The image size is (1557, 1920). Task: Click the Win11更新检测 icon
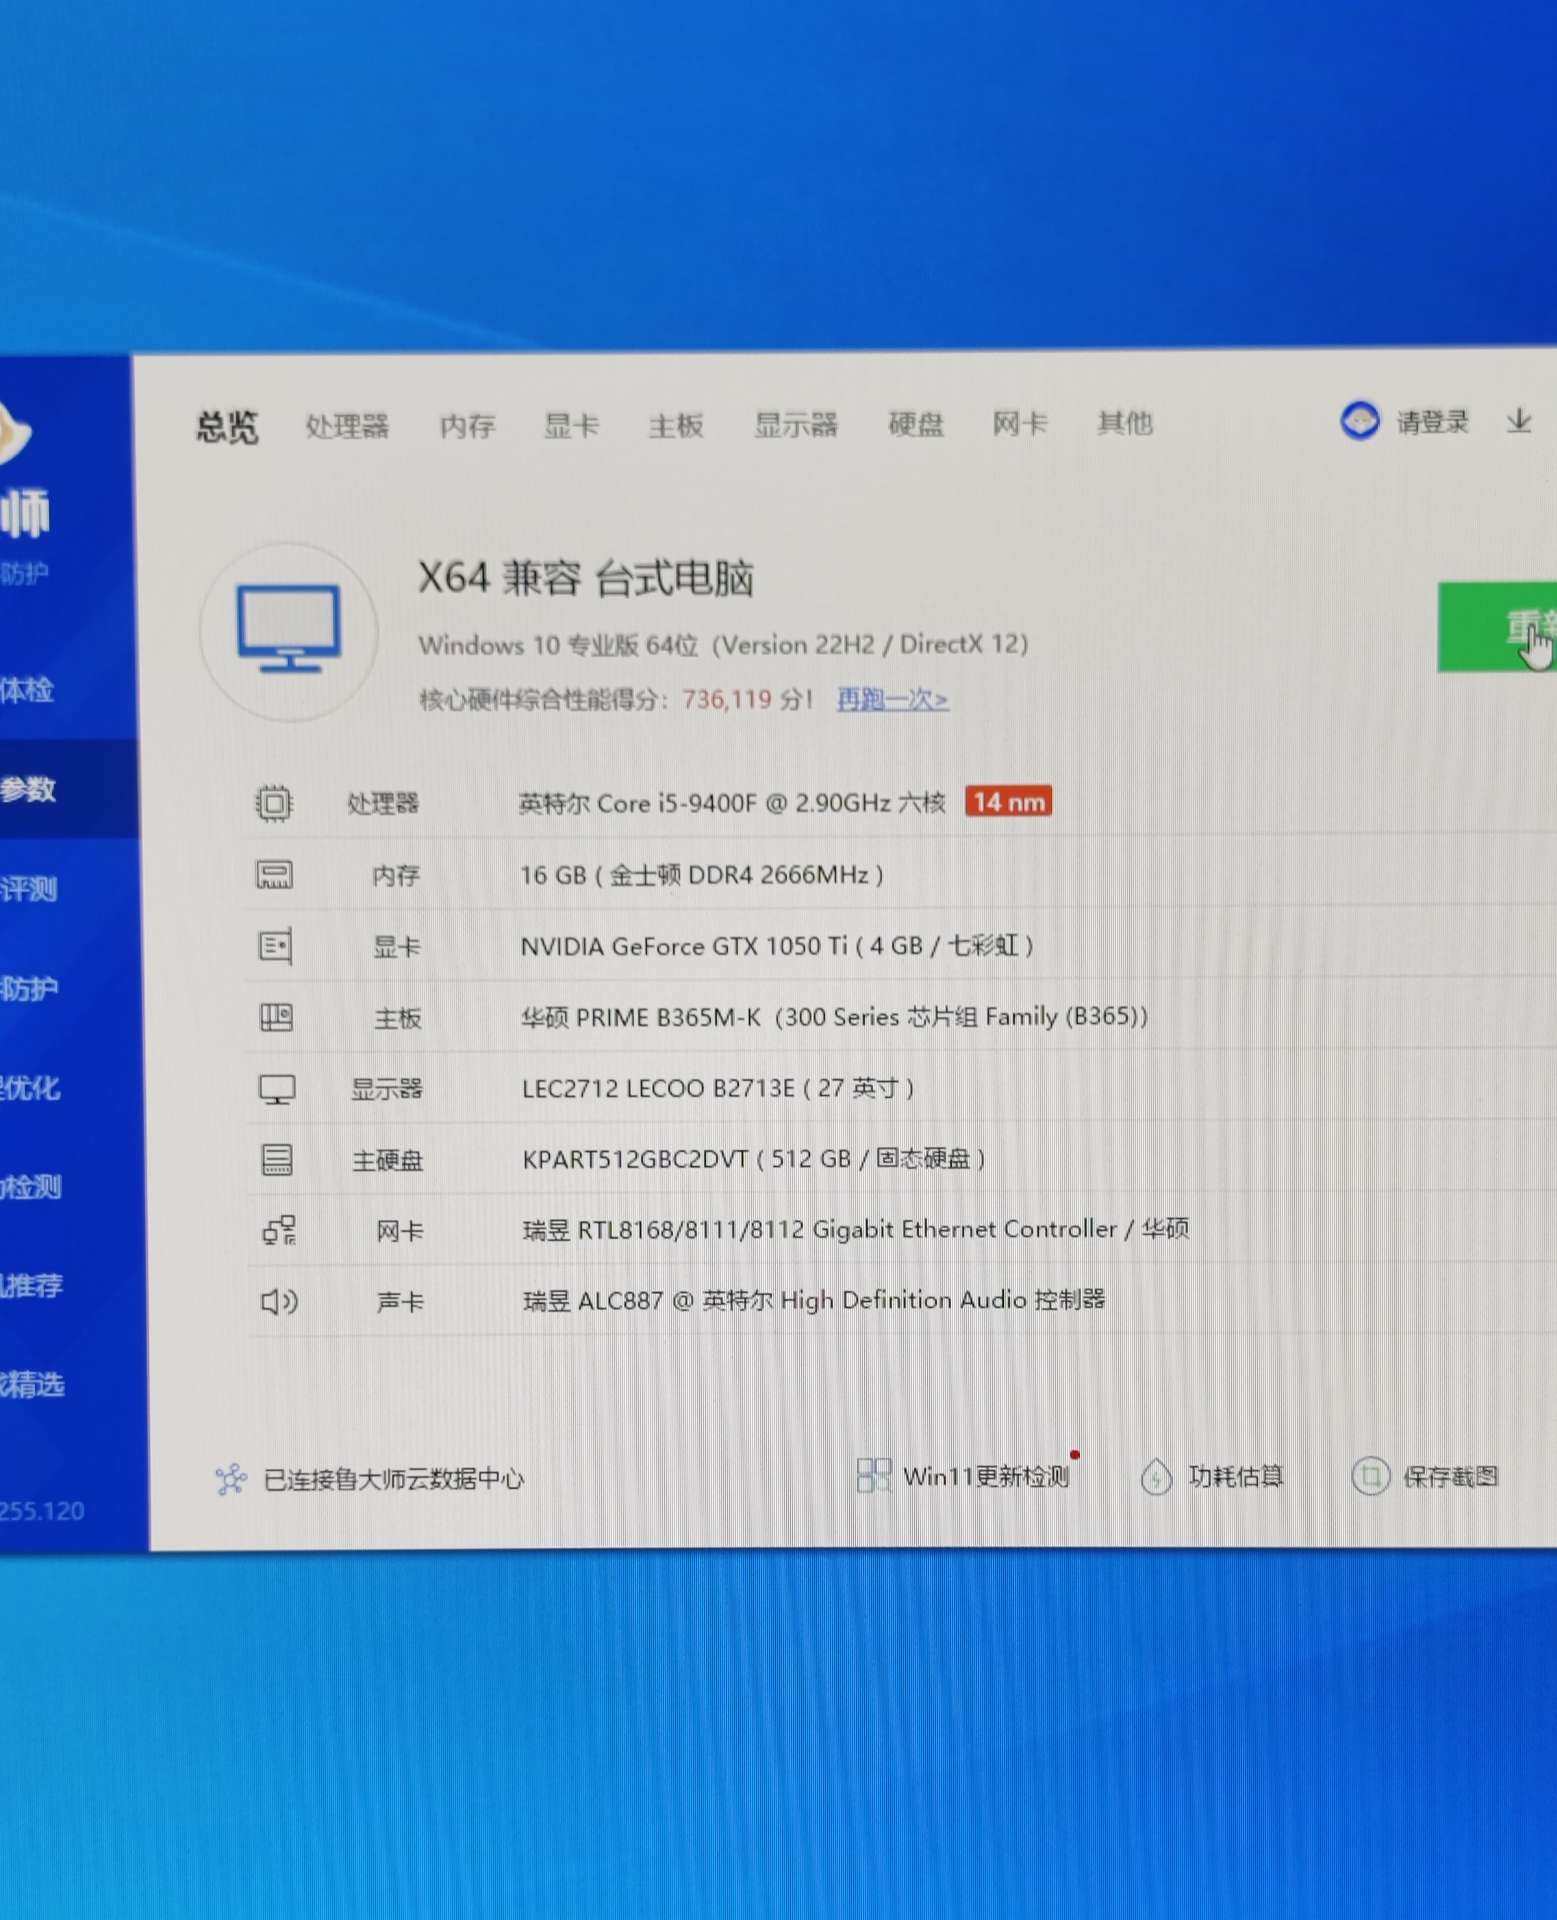tap(874, 1476)
